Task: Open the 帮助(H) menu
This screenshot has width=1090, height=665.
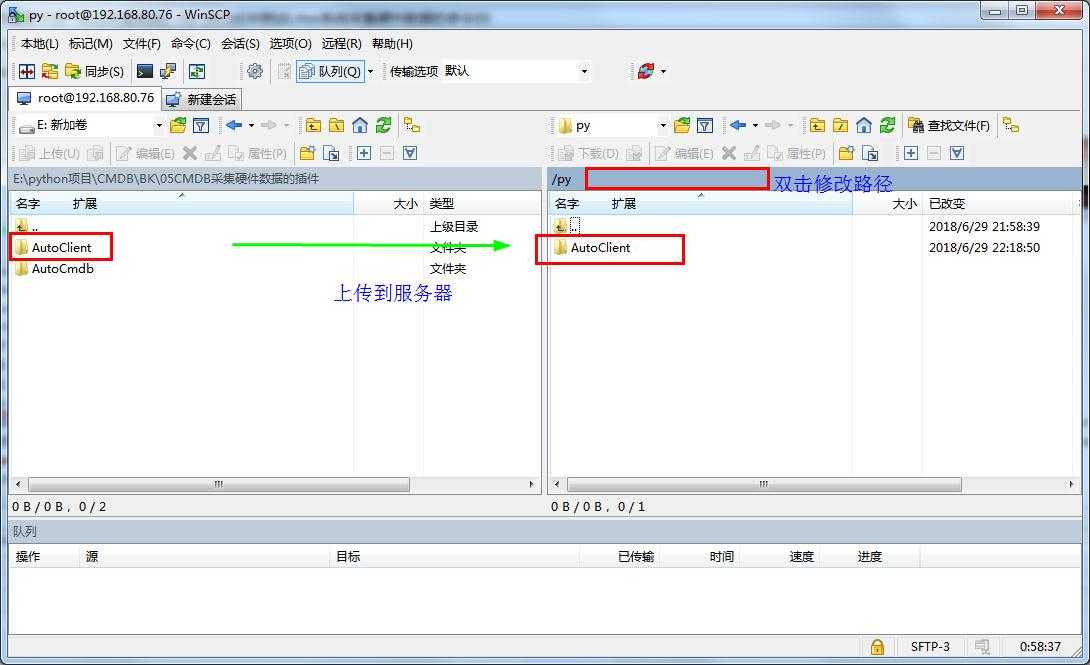Action: 392,44
